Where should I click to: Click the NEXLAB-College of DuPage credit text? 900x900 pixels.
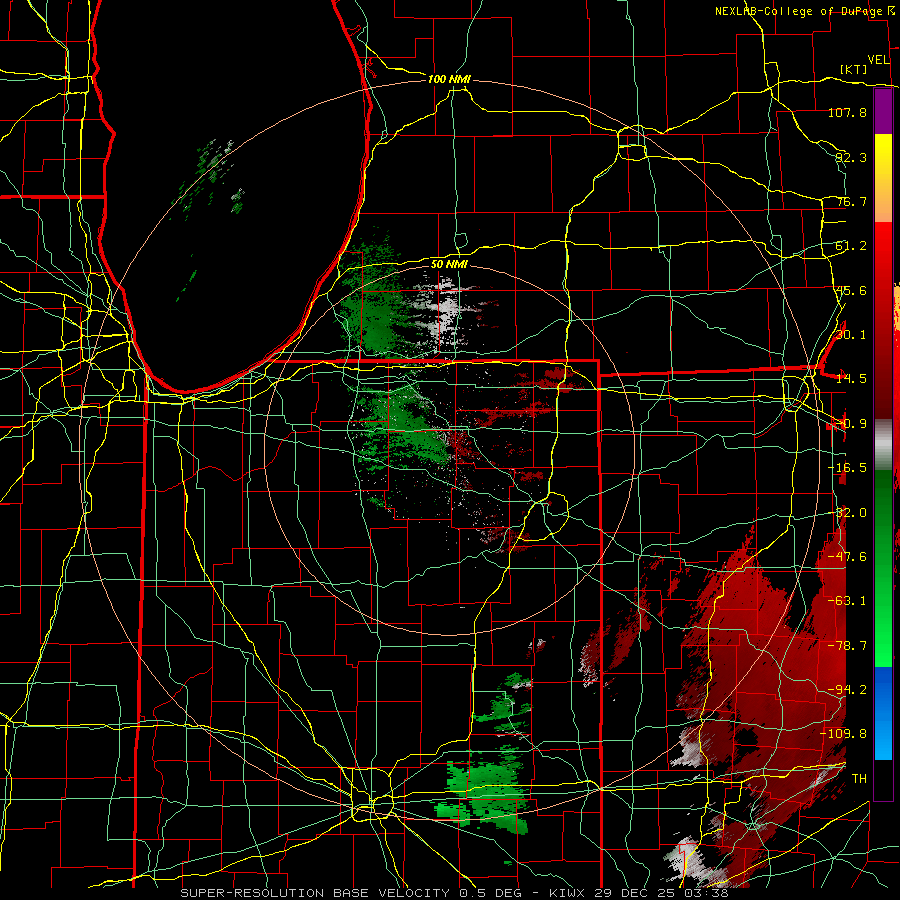tap(807, 11)
